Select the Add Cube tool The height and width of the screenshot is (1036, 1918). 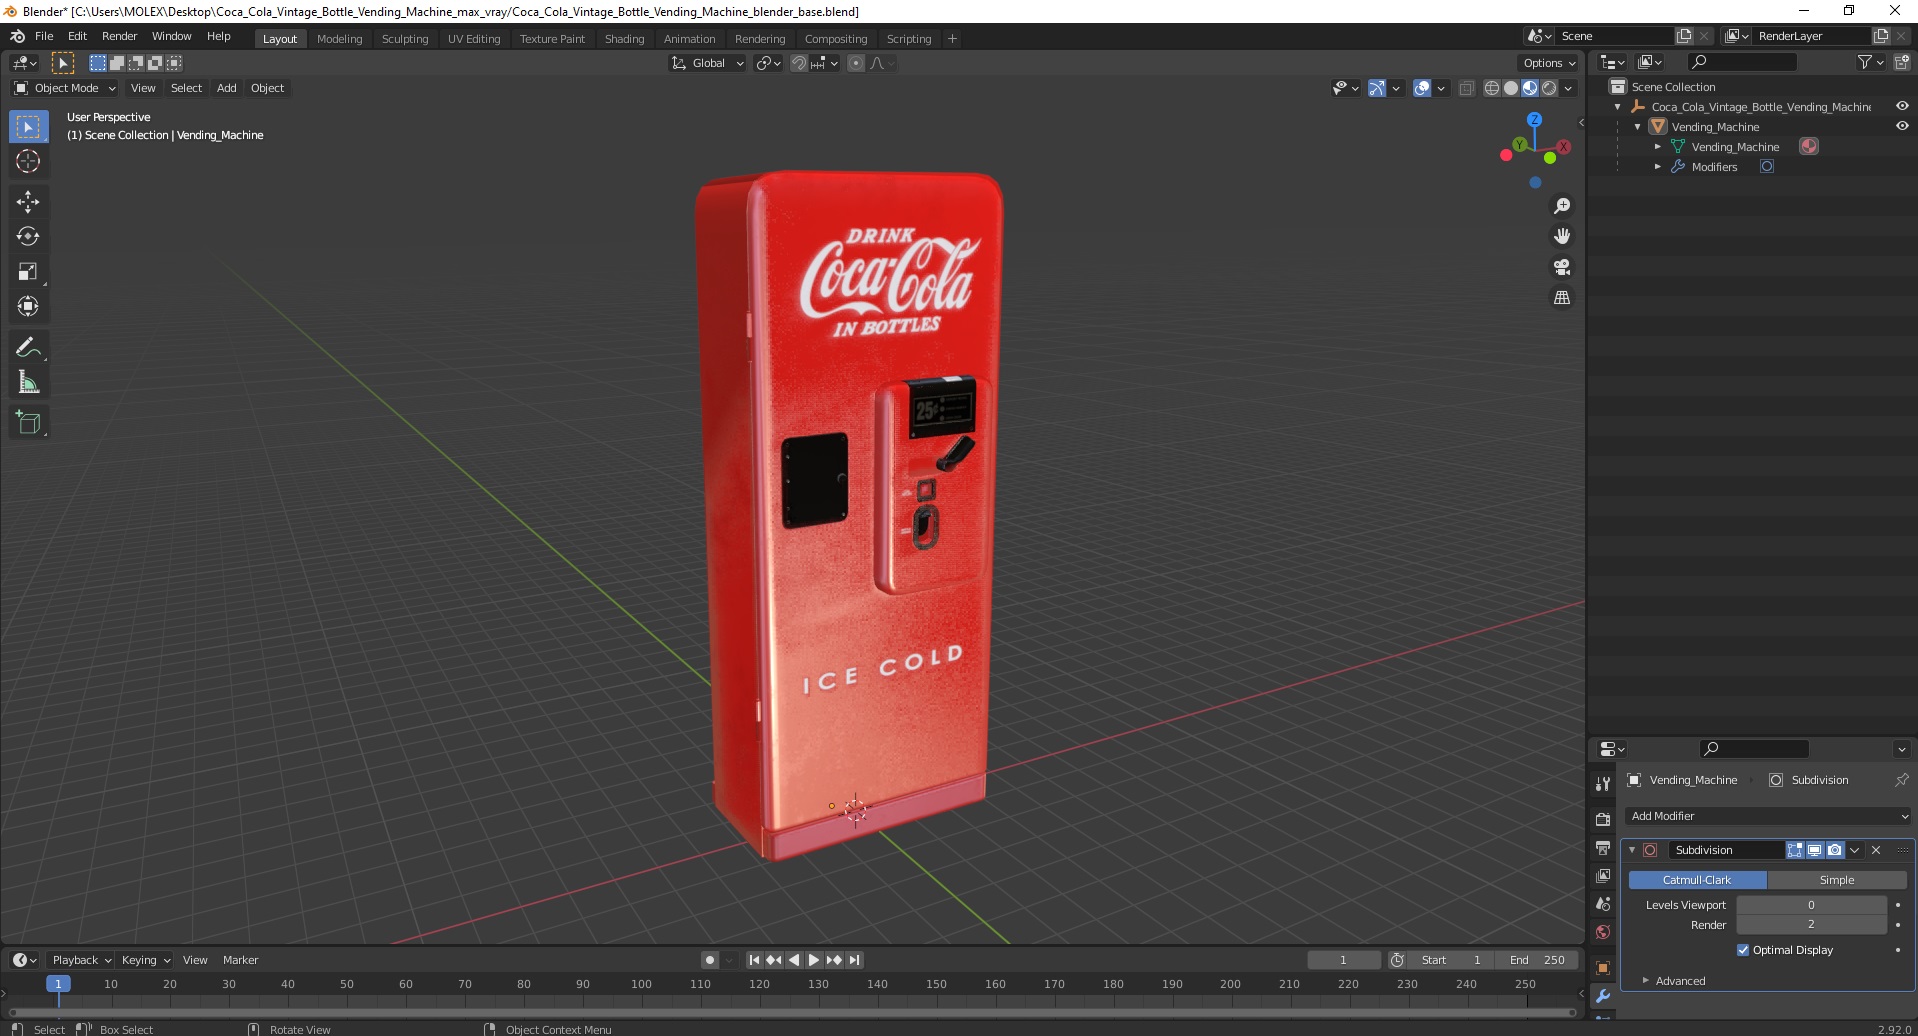(x=28, y=423)
